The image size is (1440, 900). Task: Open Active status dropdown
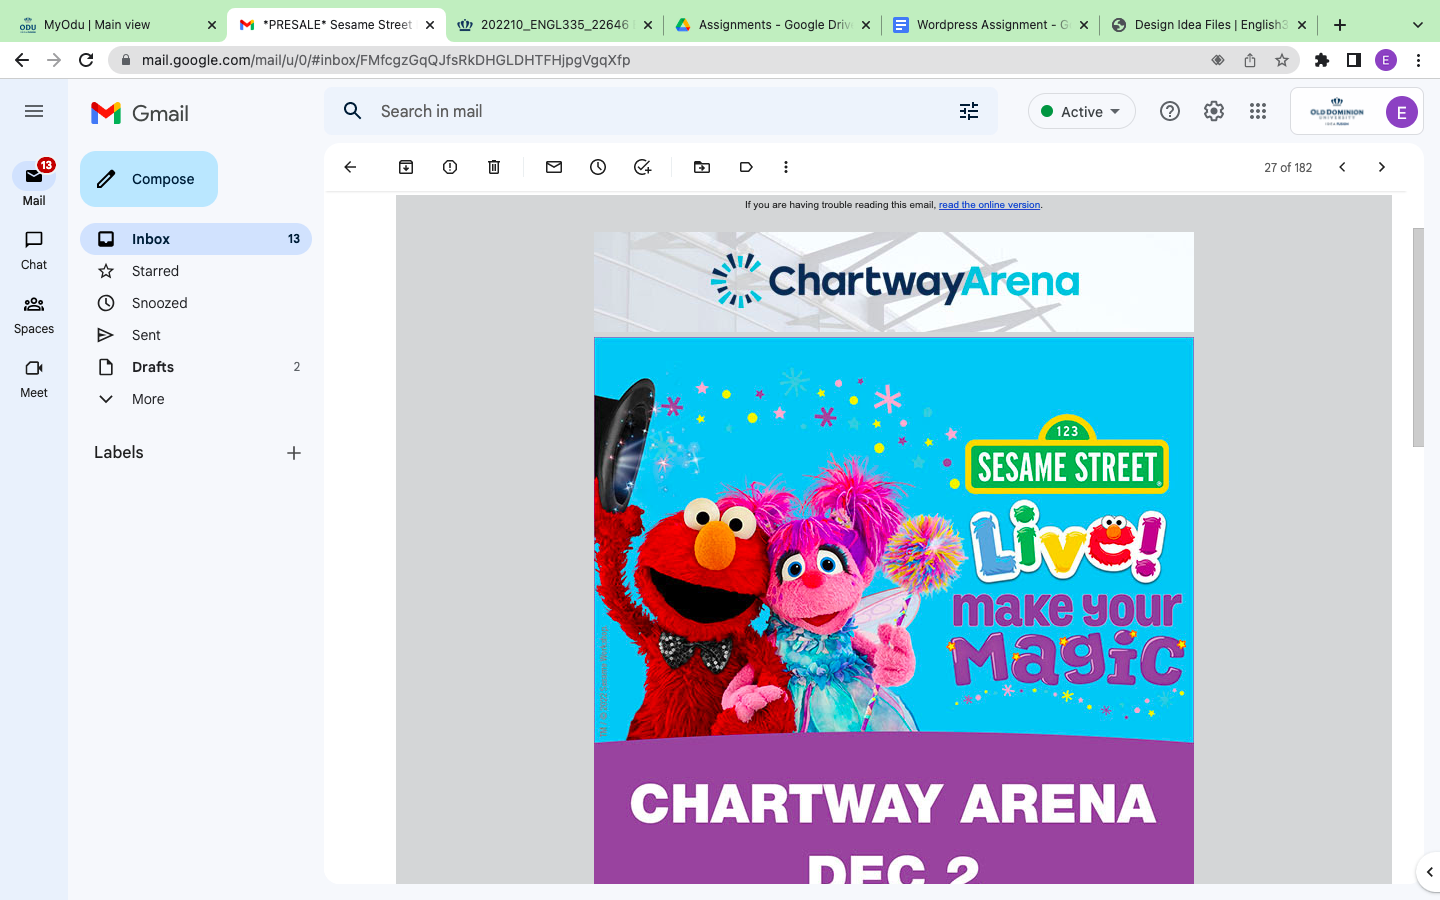click(x=1082, y=111)
